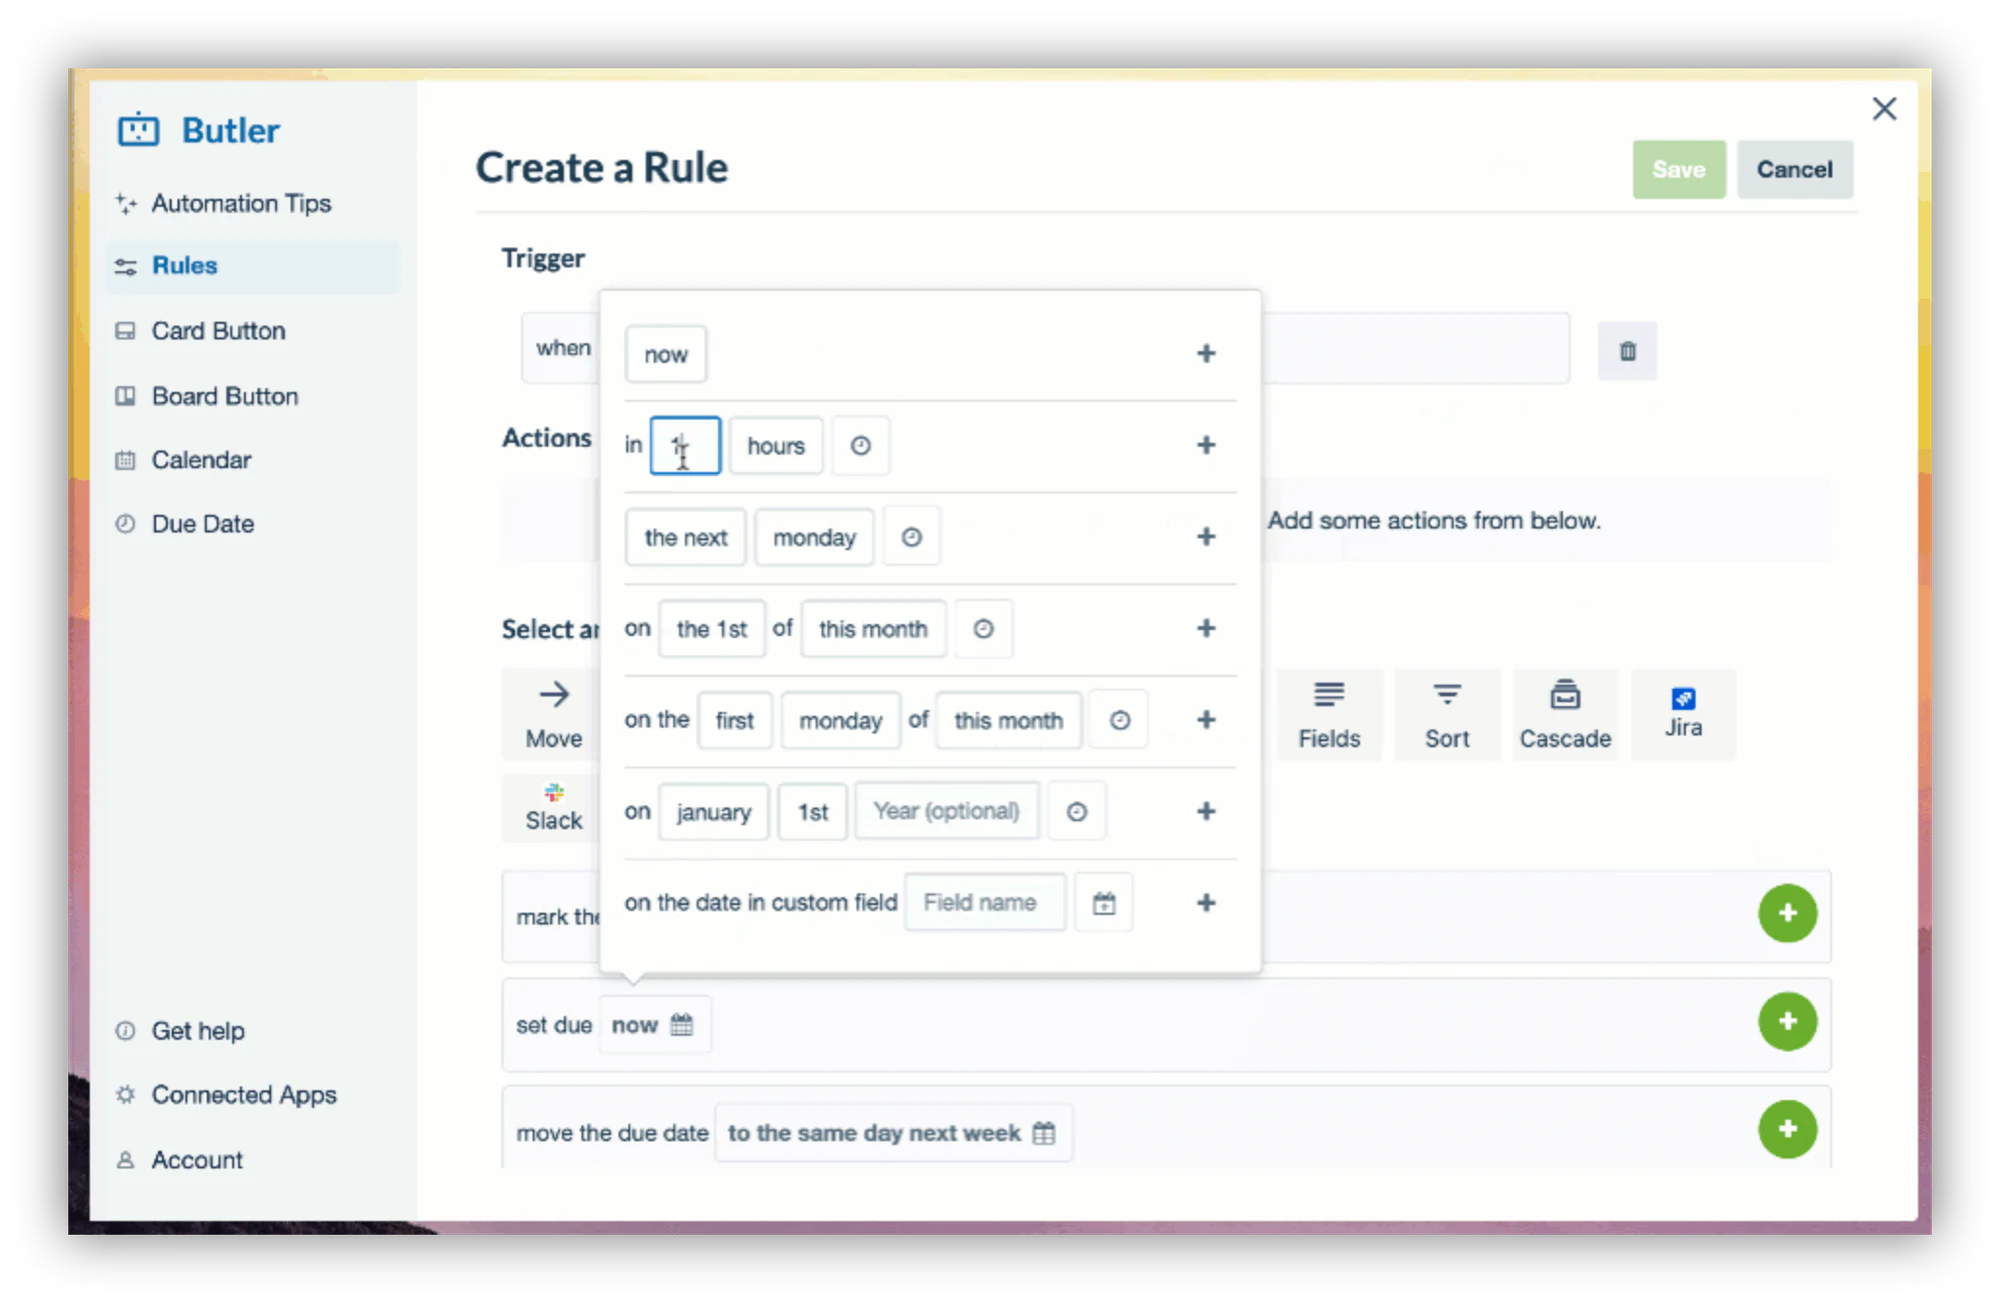Add 'on the 1st of this month' with plus
Image resolution: width=2000 pixels, height=1303 pixels.
(1206, 628)
